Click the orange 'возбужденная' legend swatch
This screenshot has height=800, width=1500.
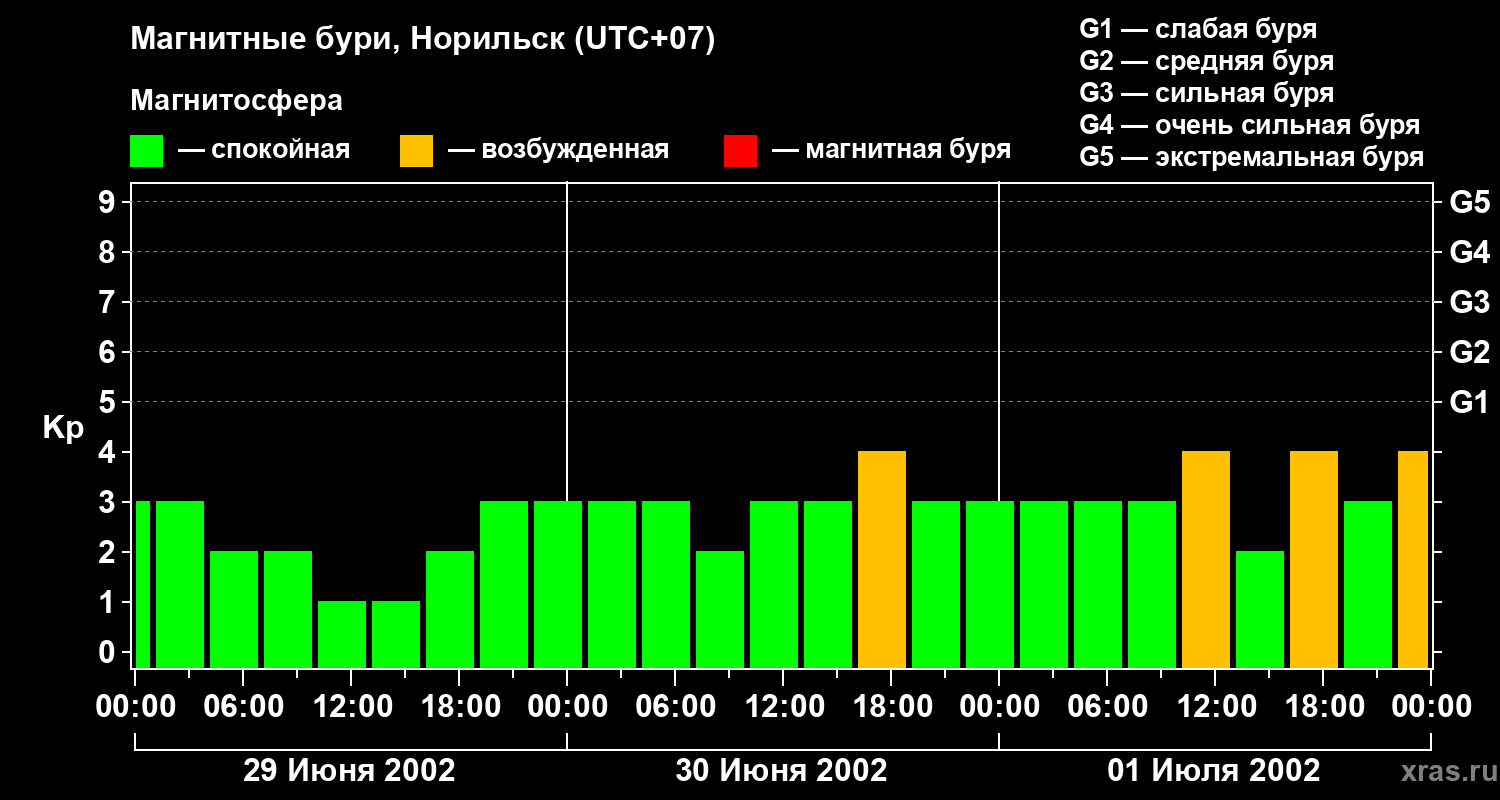point(416,151)
